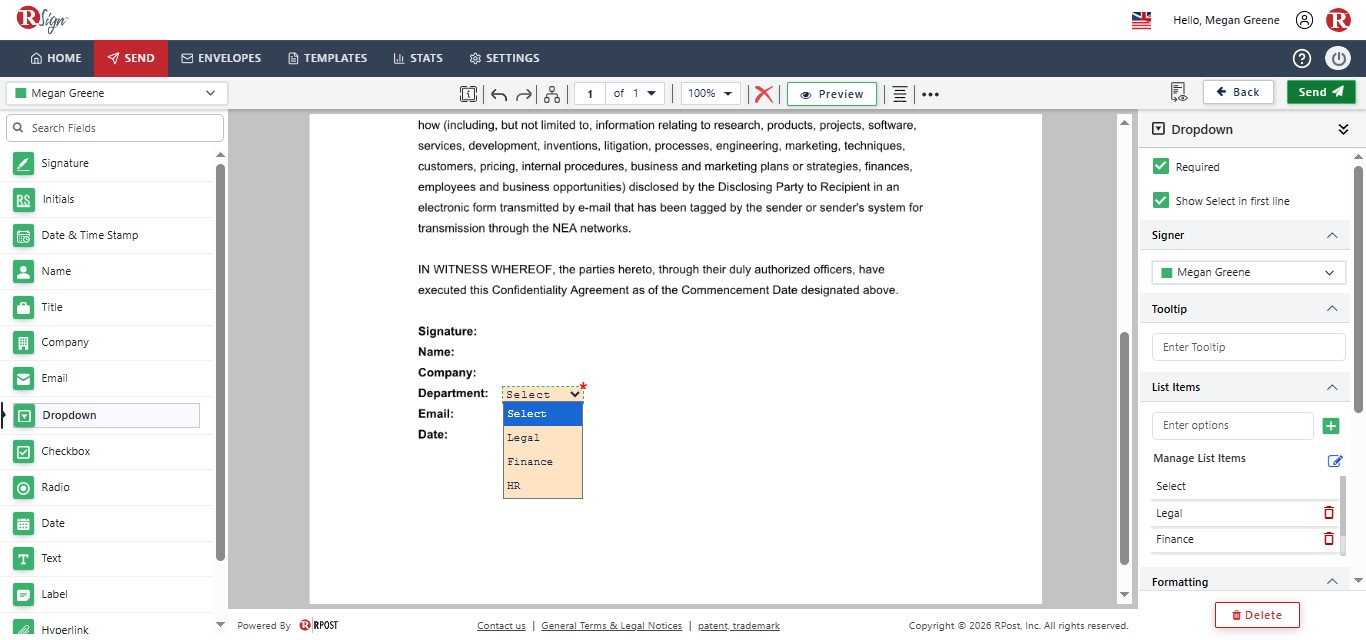Open the help question mark icon
Image resolution: width=1366 pixels, height=640 pixels.
click(1301, 58)
